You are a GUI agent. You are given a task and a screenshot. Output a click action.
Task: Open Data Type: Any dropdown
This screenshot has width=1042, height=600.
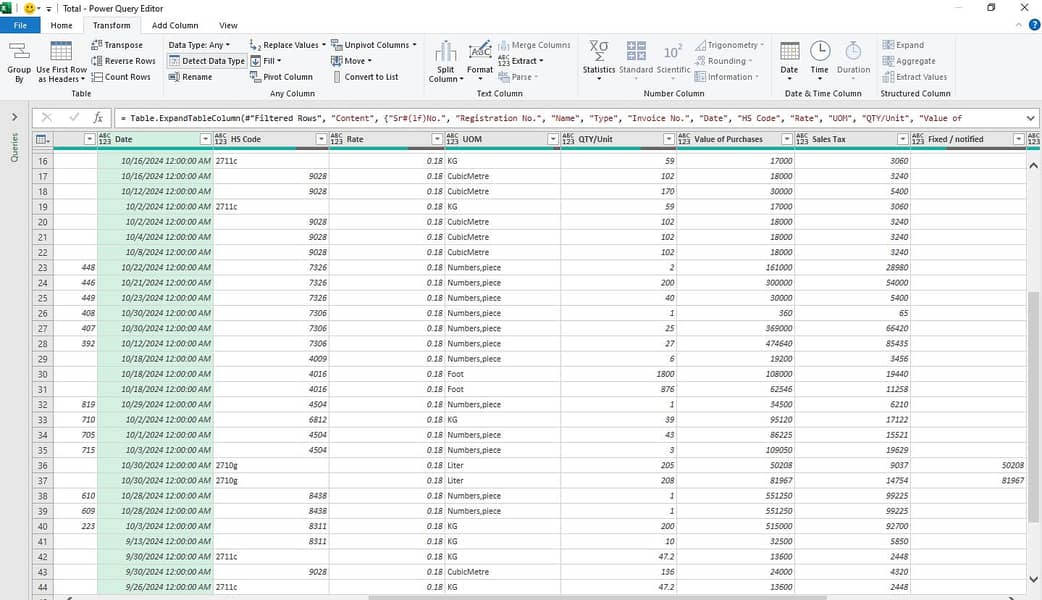point(199,45)
